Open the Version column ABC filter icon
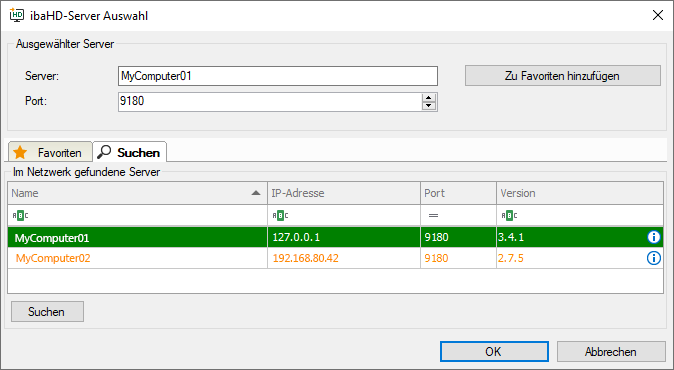This screenshot has width=674, height=370. coord(509,215)
